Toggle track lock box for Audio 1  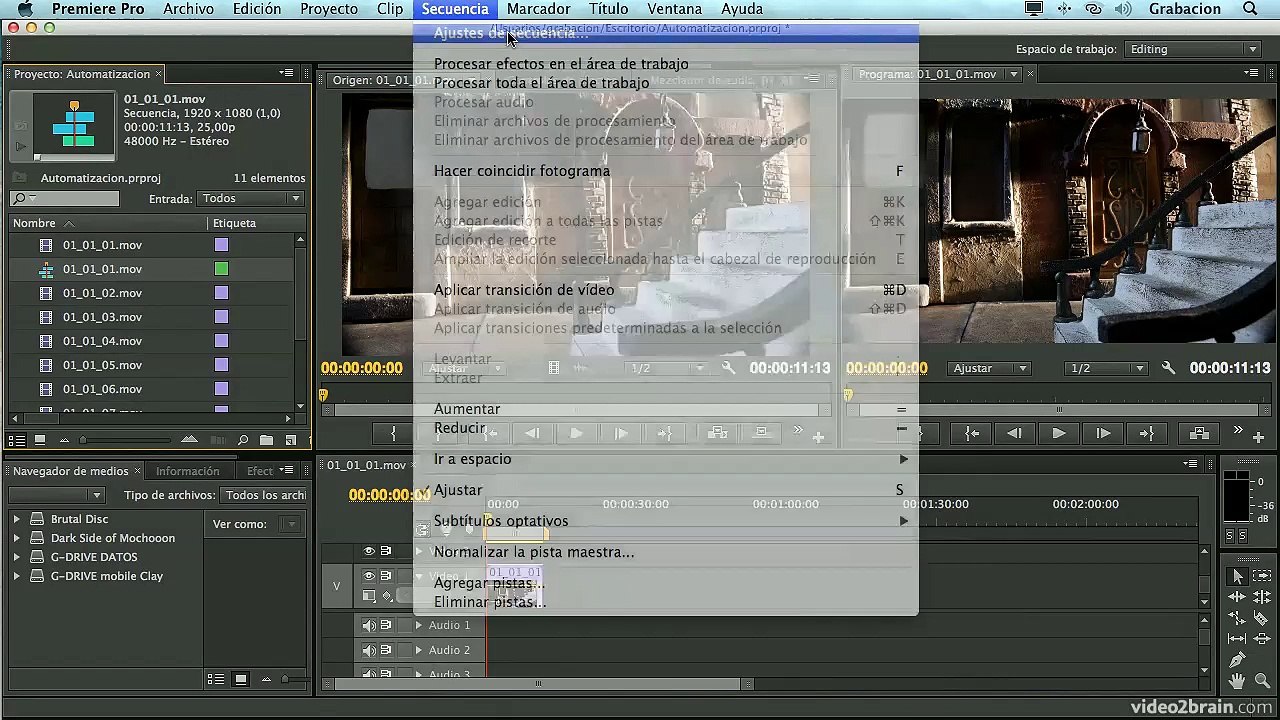[403, 626]
